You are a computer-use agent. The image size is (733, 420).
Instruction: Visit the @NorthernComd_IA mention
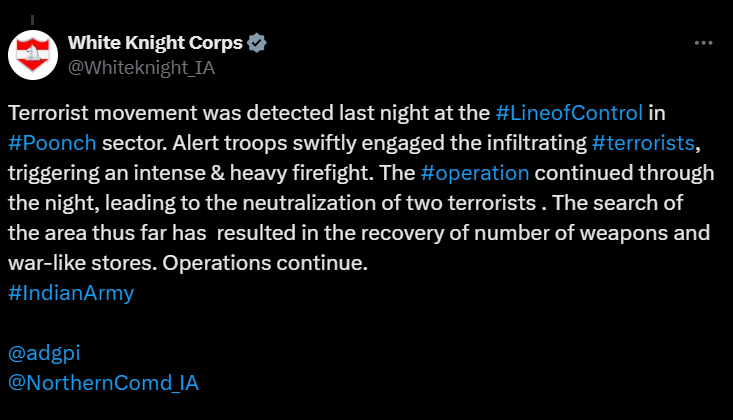[103, 383]
